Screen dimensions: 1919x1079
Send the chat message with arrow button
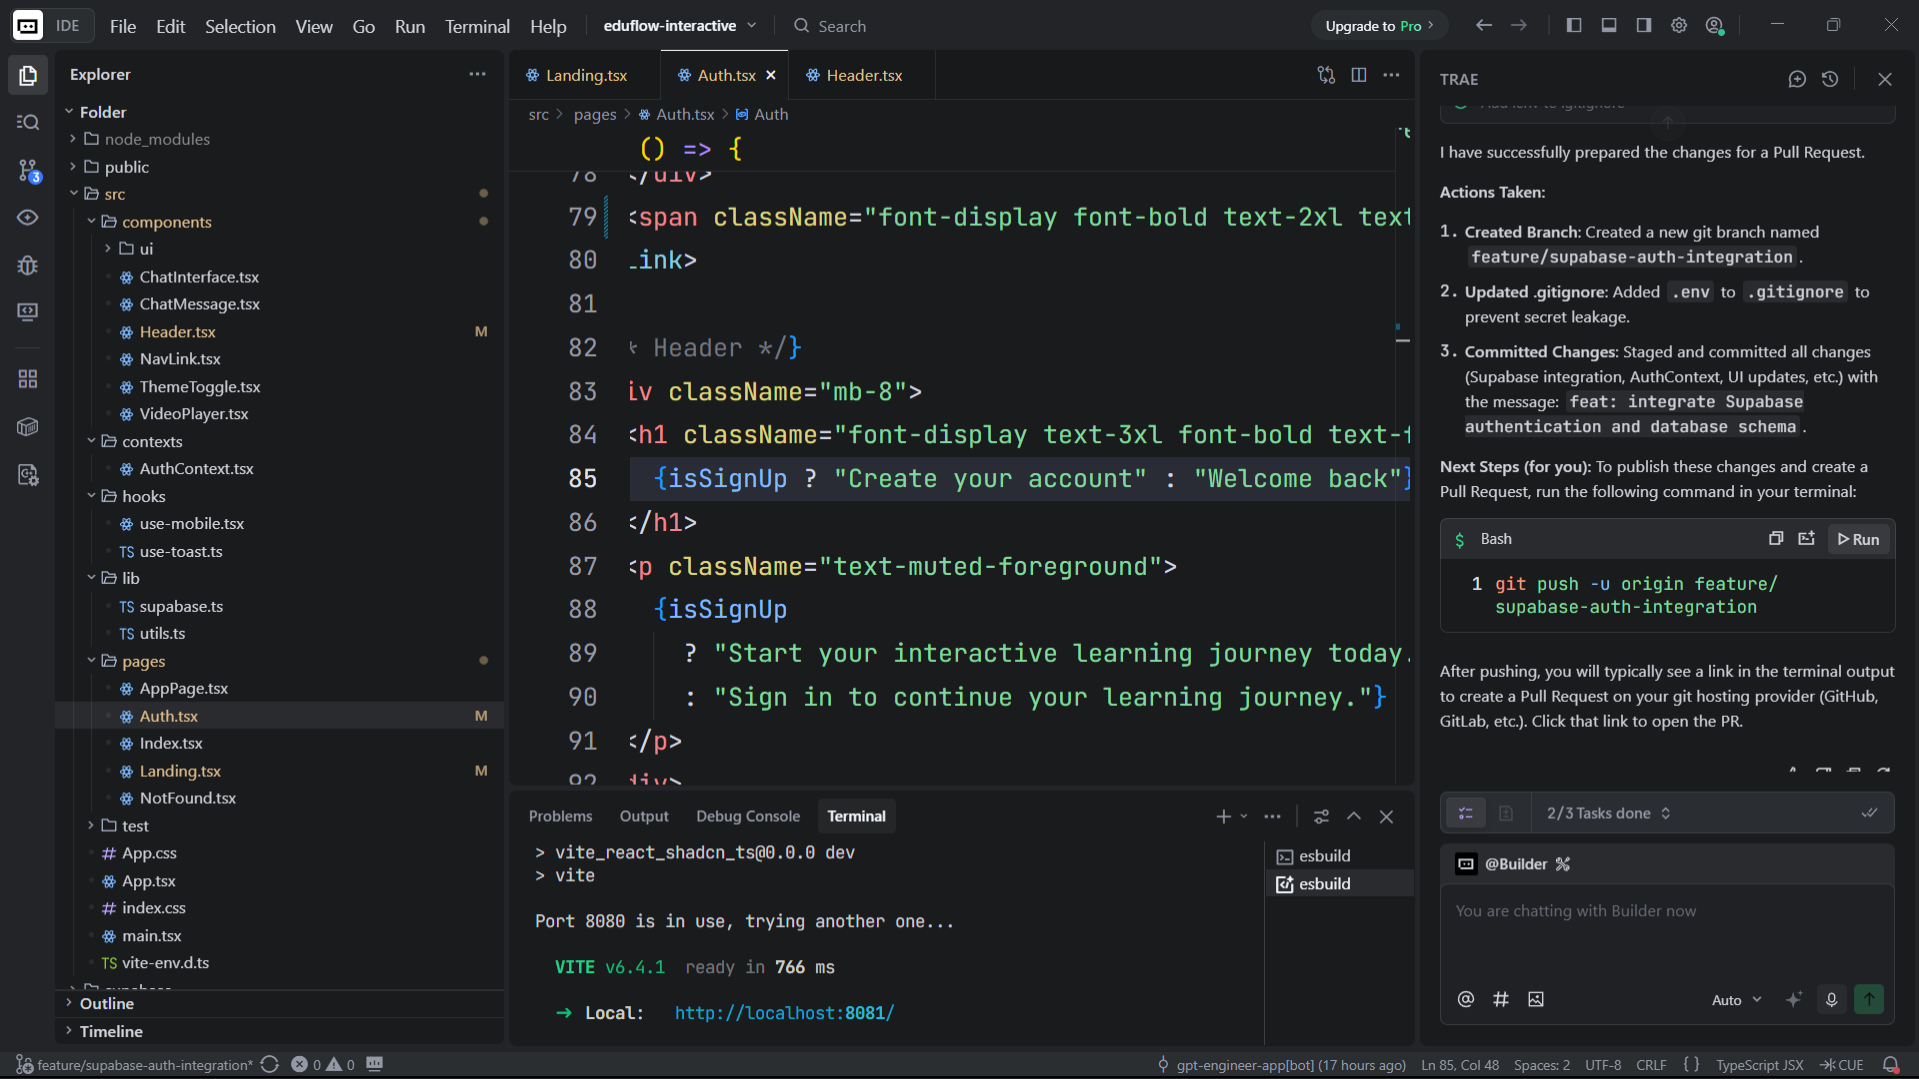[x=1869, y=999]
